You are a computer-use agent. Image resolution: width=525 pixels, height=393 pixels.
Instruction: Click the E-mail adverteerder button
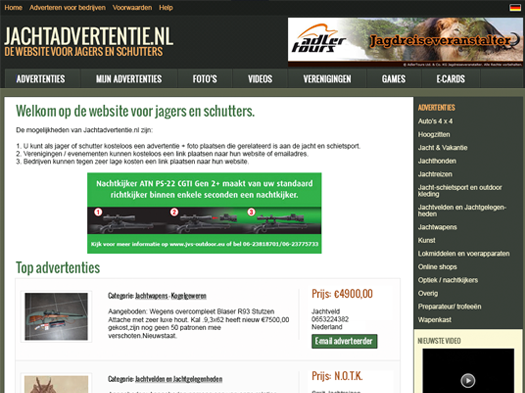(x=344, y=341)
